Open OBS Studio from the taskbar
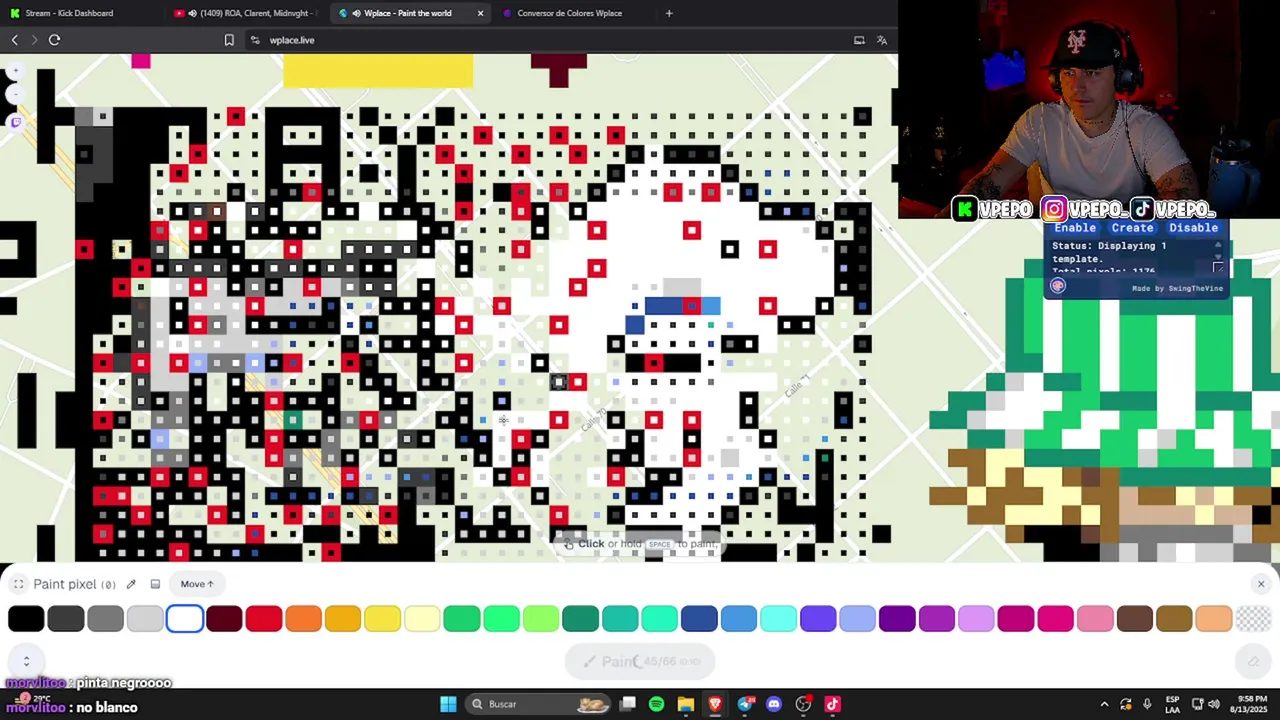The height and width of the screenshot is (720, 1280). pyautogui.click(x=803, y=704)
